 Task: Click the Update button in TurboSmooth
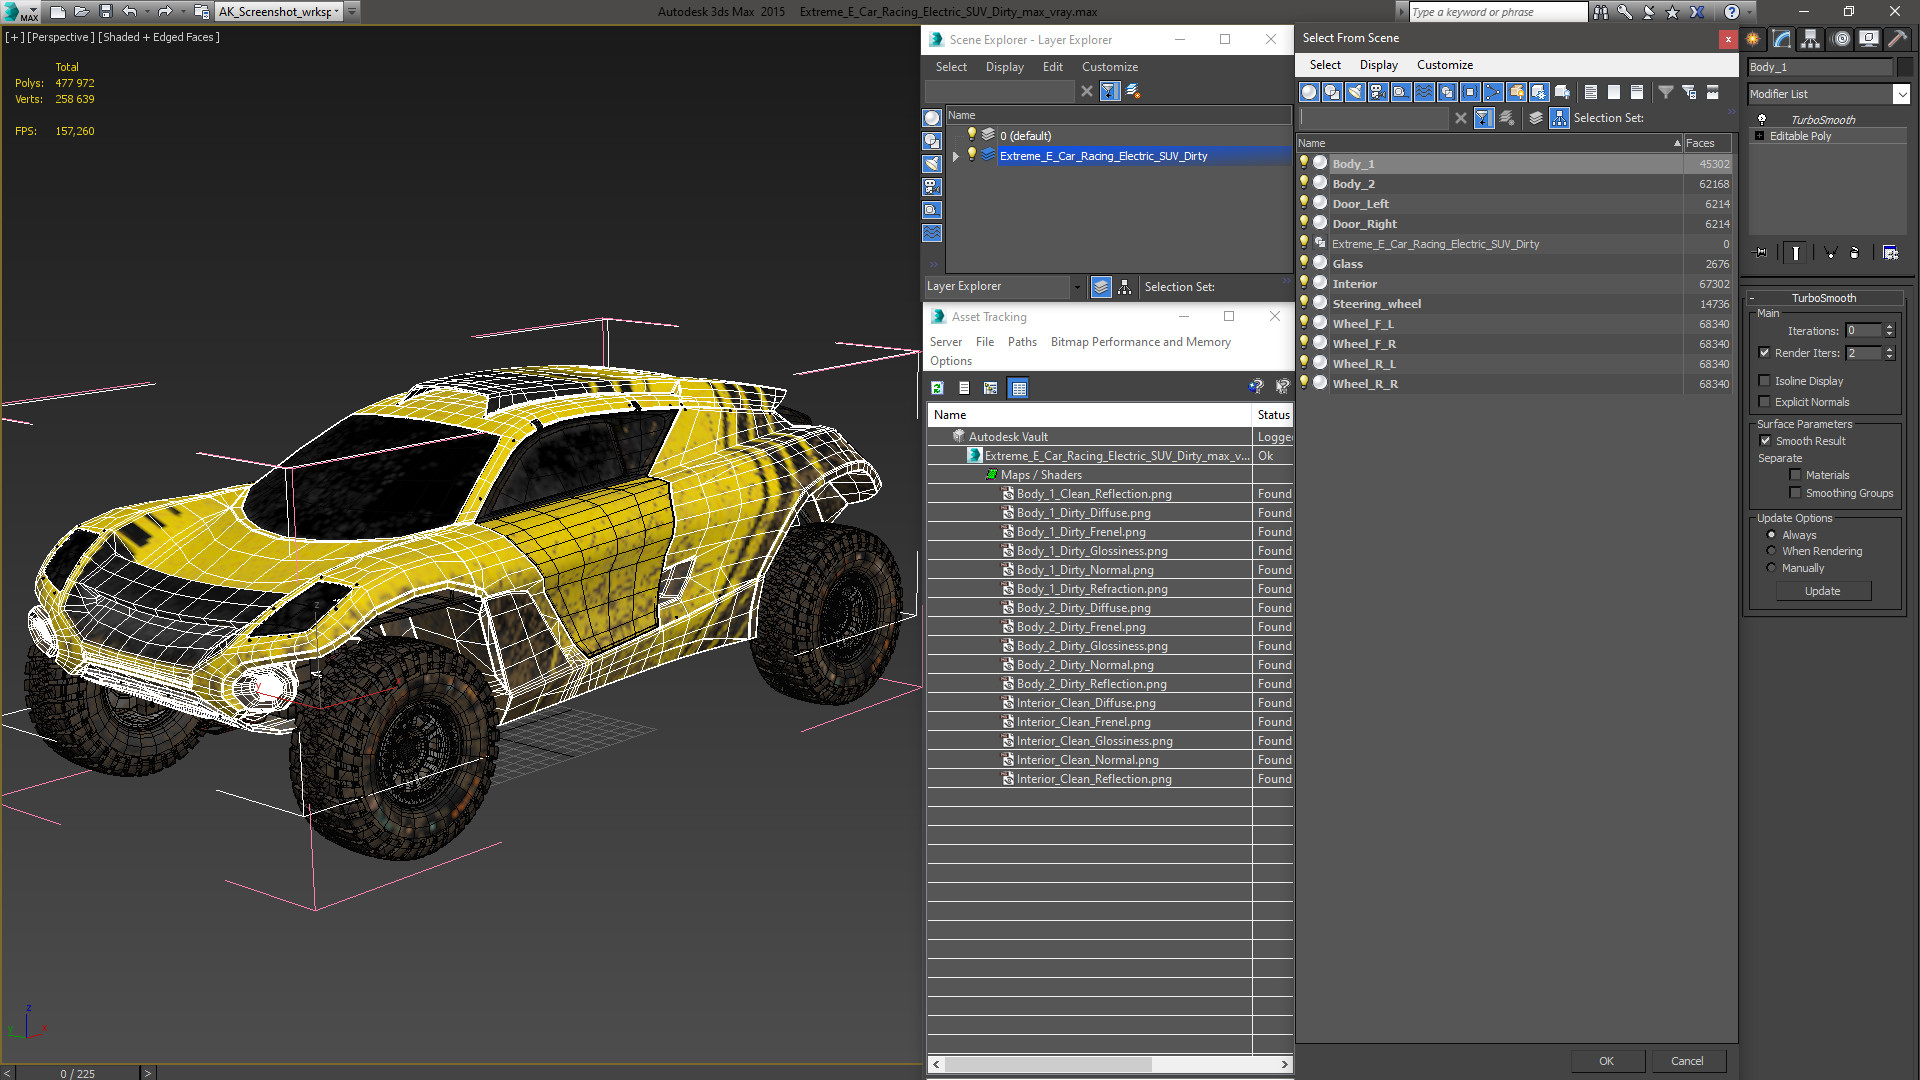(x=1822, y=591)
